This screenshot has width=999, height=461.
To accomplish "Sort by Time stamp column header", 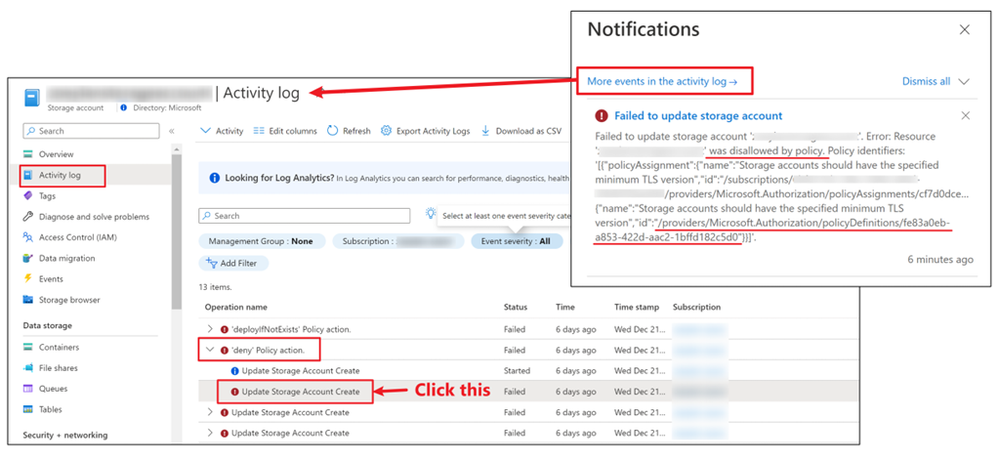I will (636, 307).
